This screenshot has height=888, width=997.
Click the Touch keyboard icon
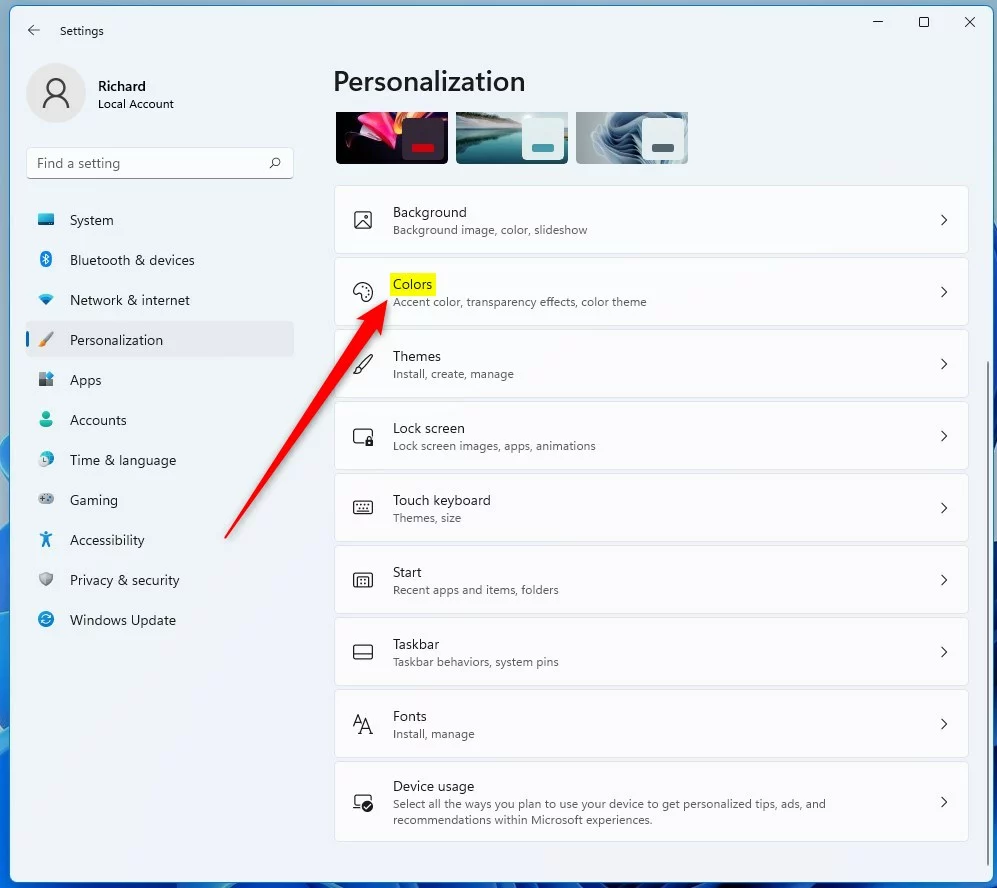click(363, 507)
